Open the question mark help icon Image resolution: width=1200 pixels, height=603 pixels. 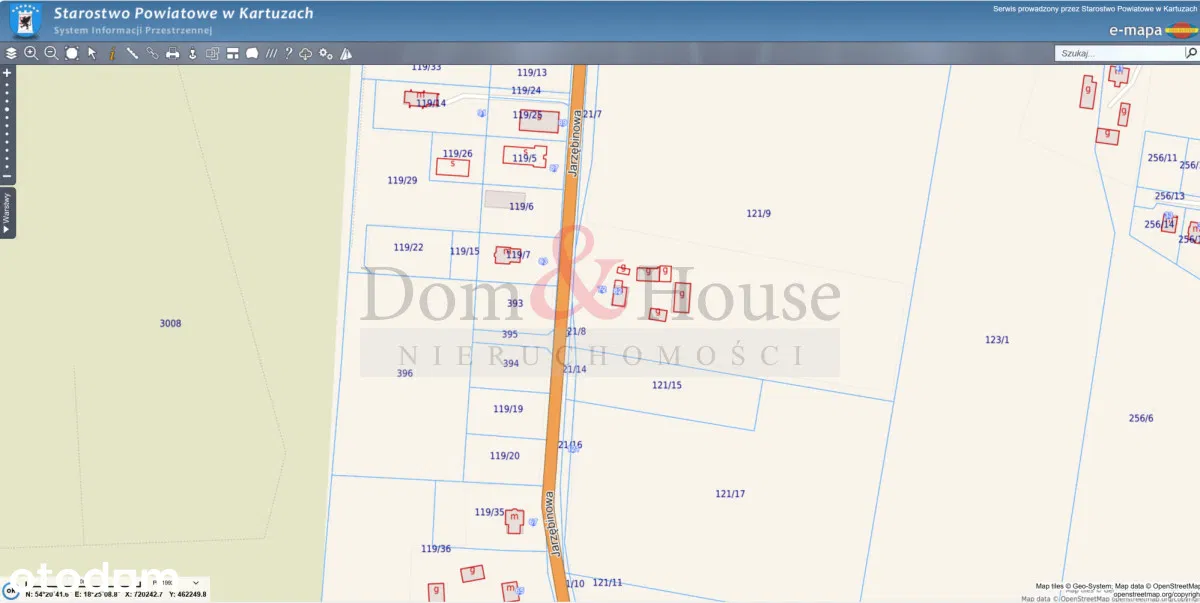[x=288, y=53]
